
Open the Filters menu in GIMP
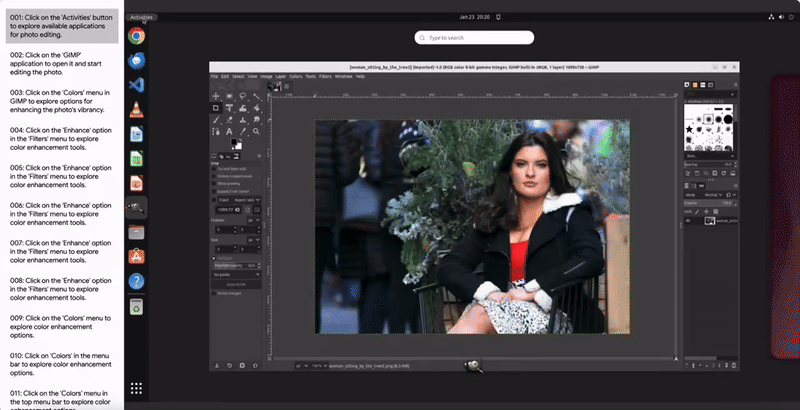(x=326, y=76)
